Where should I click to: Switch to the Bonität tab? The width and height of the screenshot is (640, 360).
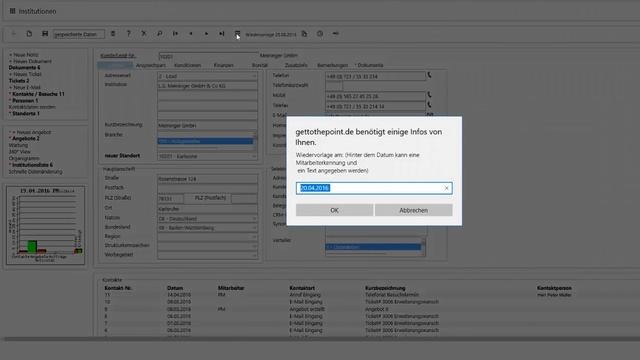(260, 65)
